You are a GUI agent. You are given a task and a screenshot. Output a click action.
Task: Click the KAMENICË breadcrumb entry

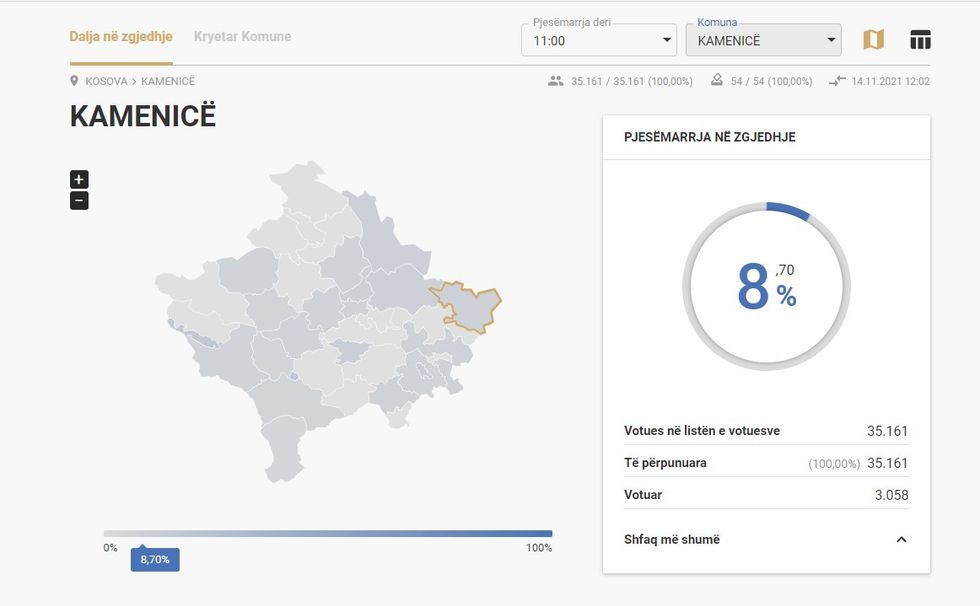[166, 81]
